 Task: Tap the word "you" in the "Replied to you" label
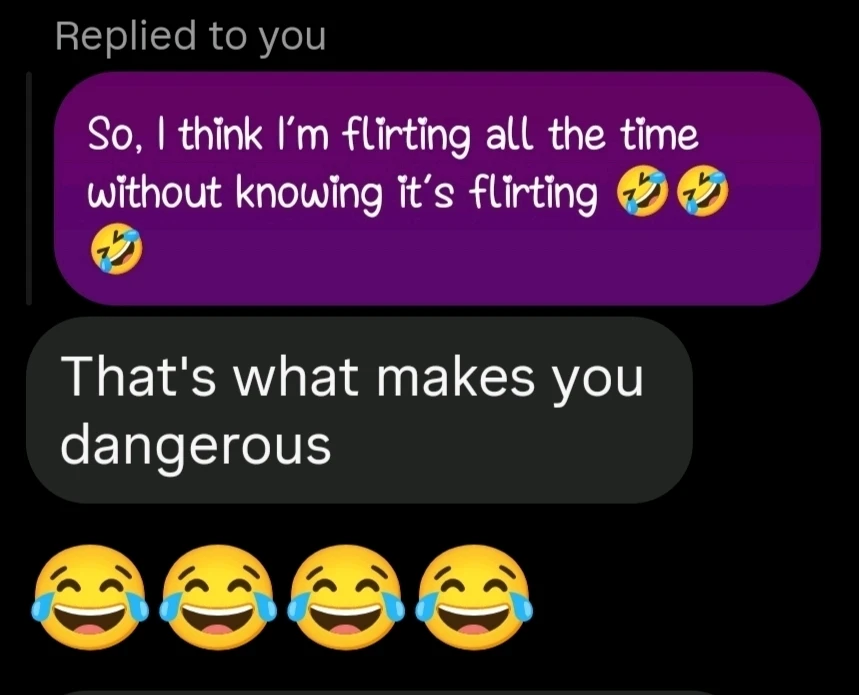(x=293, y=38)
